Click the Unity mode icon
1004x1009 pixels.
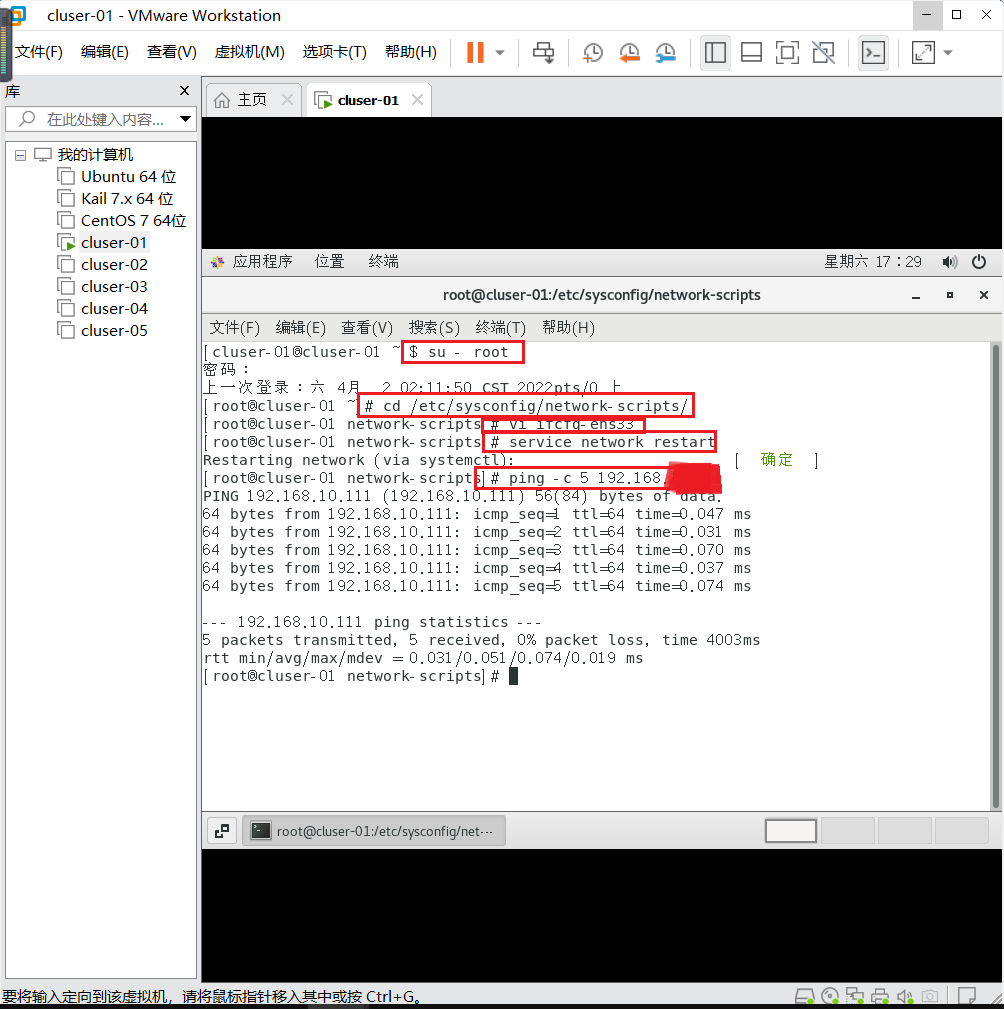pos(823,53)
